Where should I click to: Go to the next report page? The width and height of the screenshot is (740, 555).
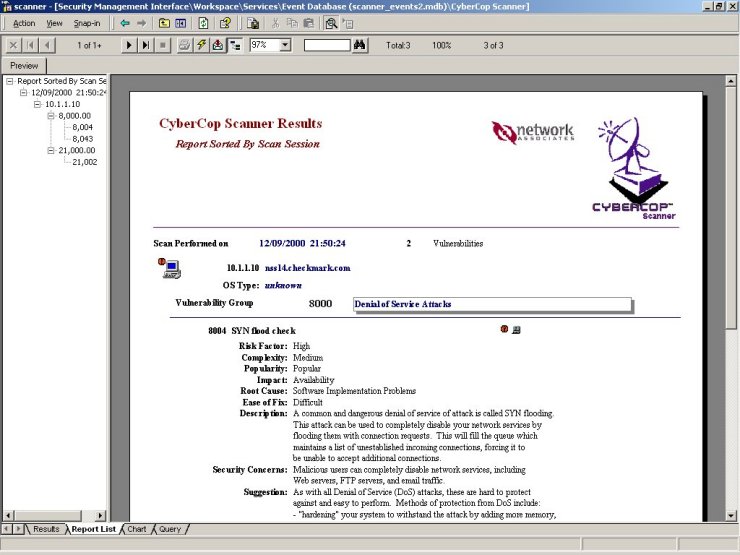point(128,45)
